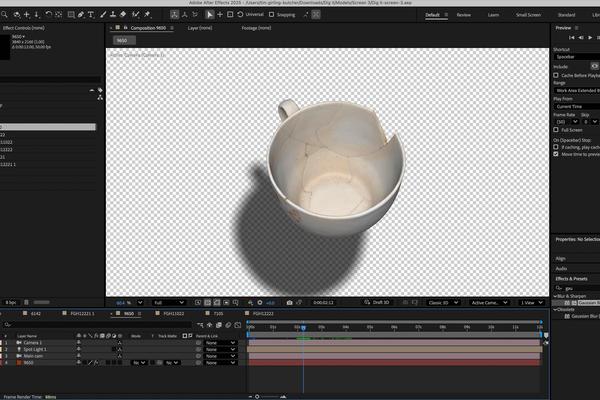Open the Classic 3D renderer dropdown
Image resolution: width=600 pixels, height=400 pixels.
pos(443,302)
